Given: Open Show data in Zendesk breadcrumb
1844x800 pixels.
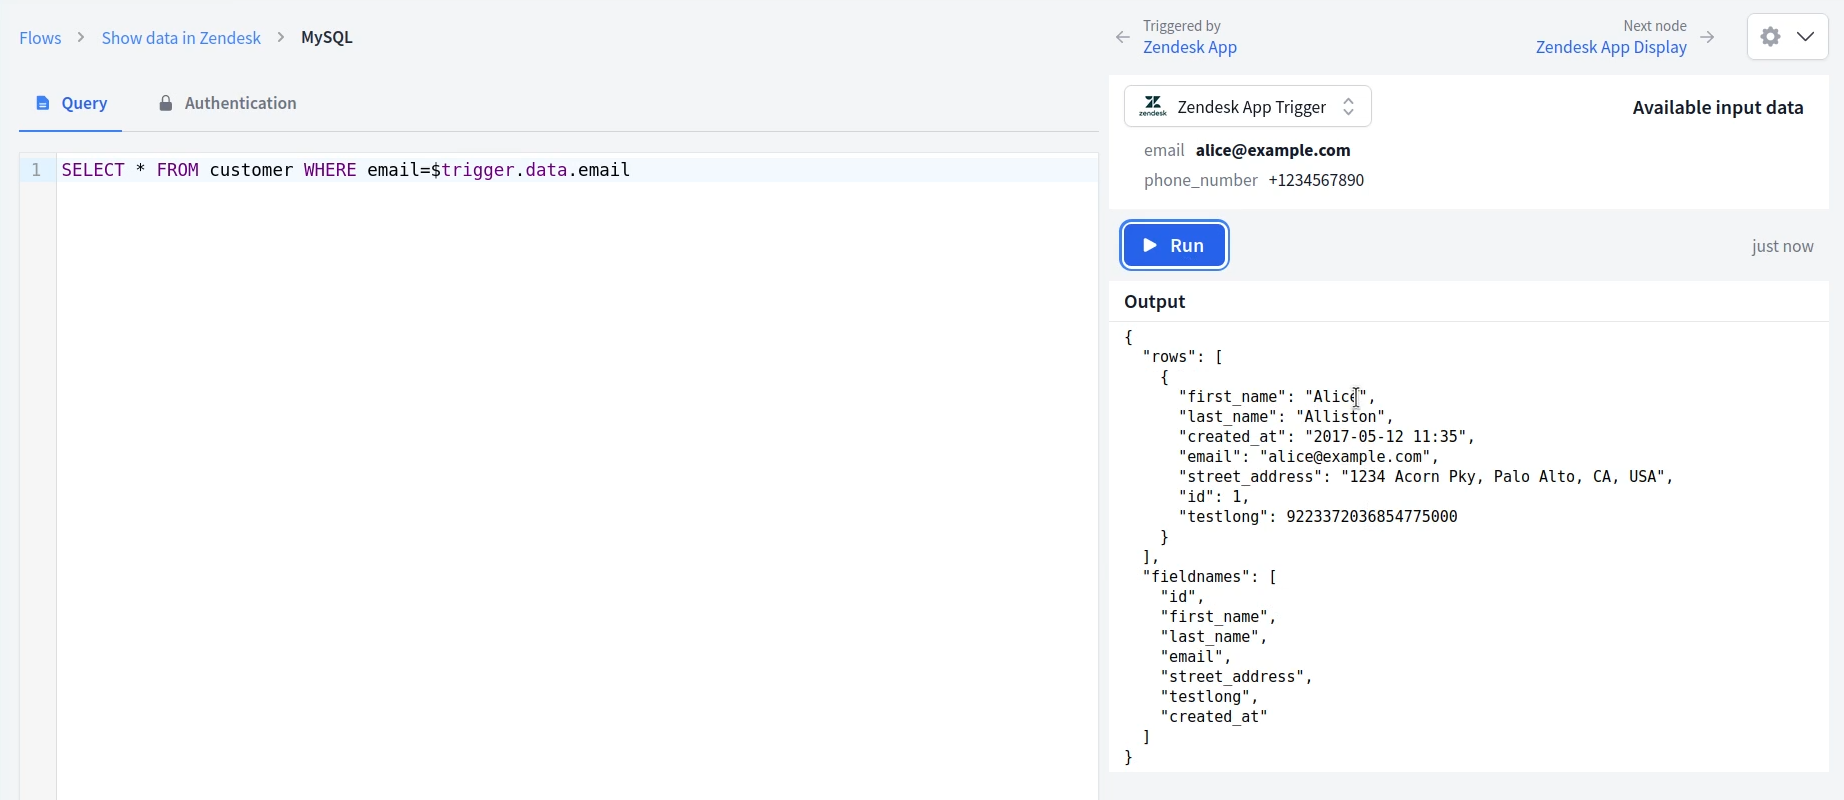Looking at the screenshot, I should coord(181,38).
